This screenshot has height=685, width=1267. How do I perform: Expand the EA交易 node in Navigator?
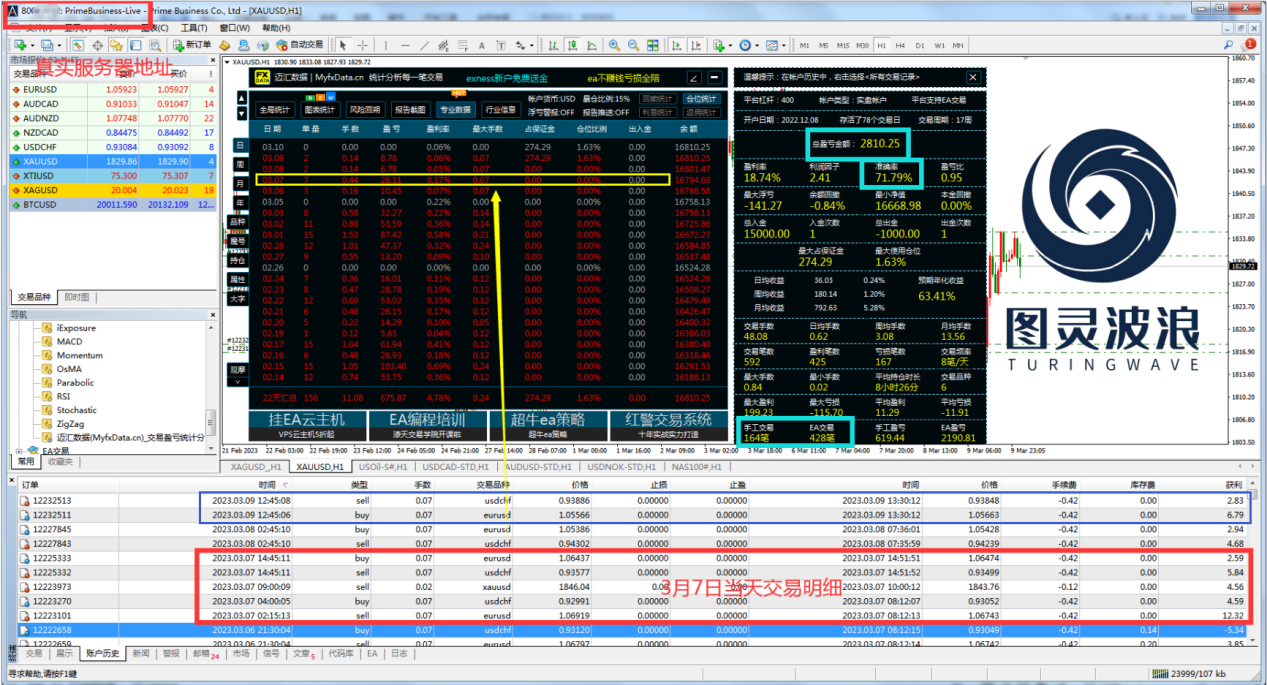tap(18, 451)
